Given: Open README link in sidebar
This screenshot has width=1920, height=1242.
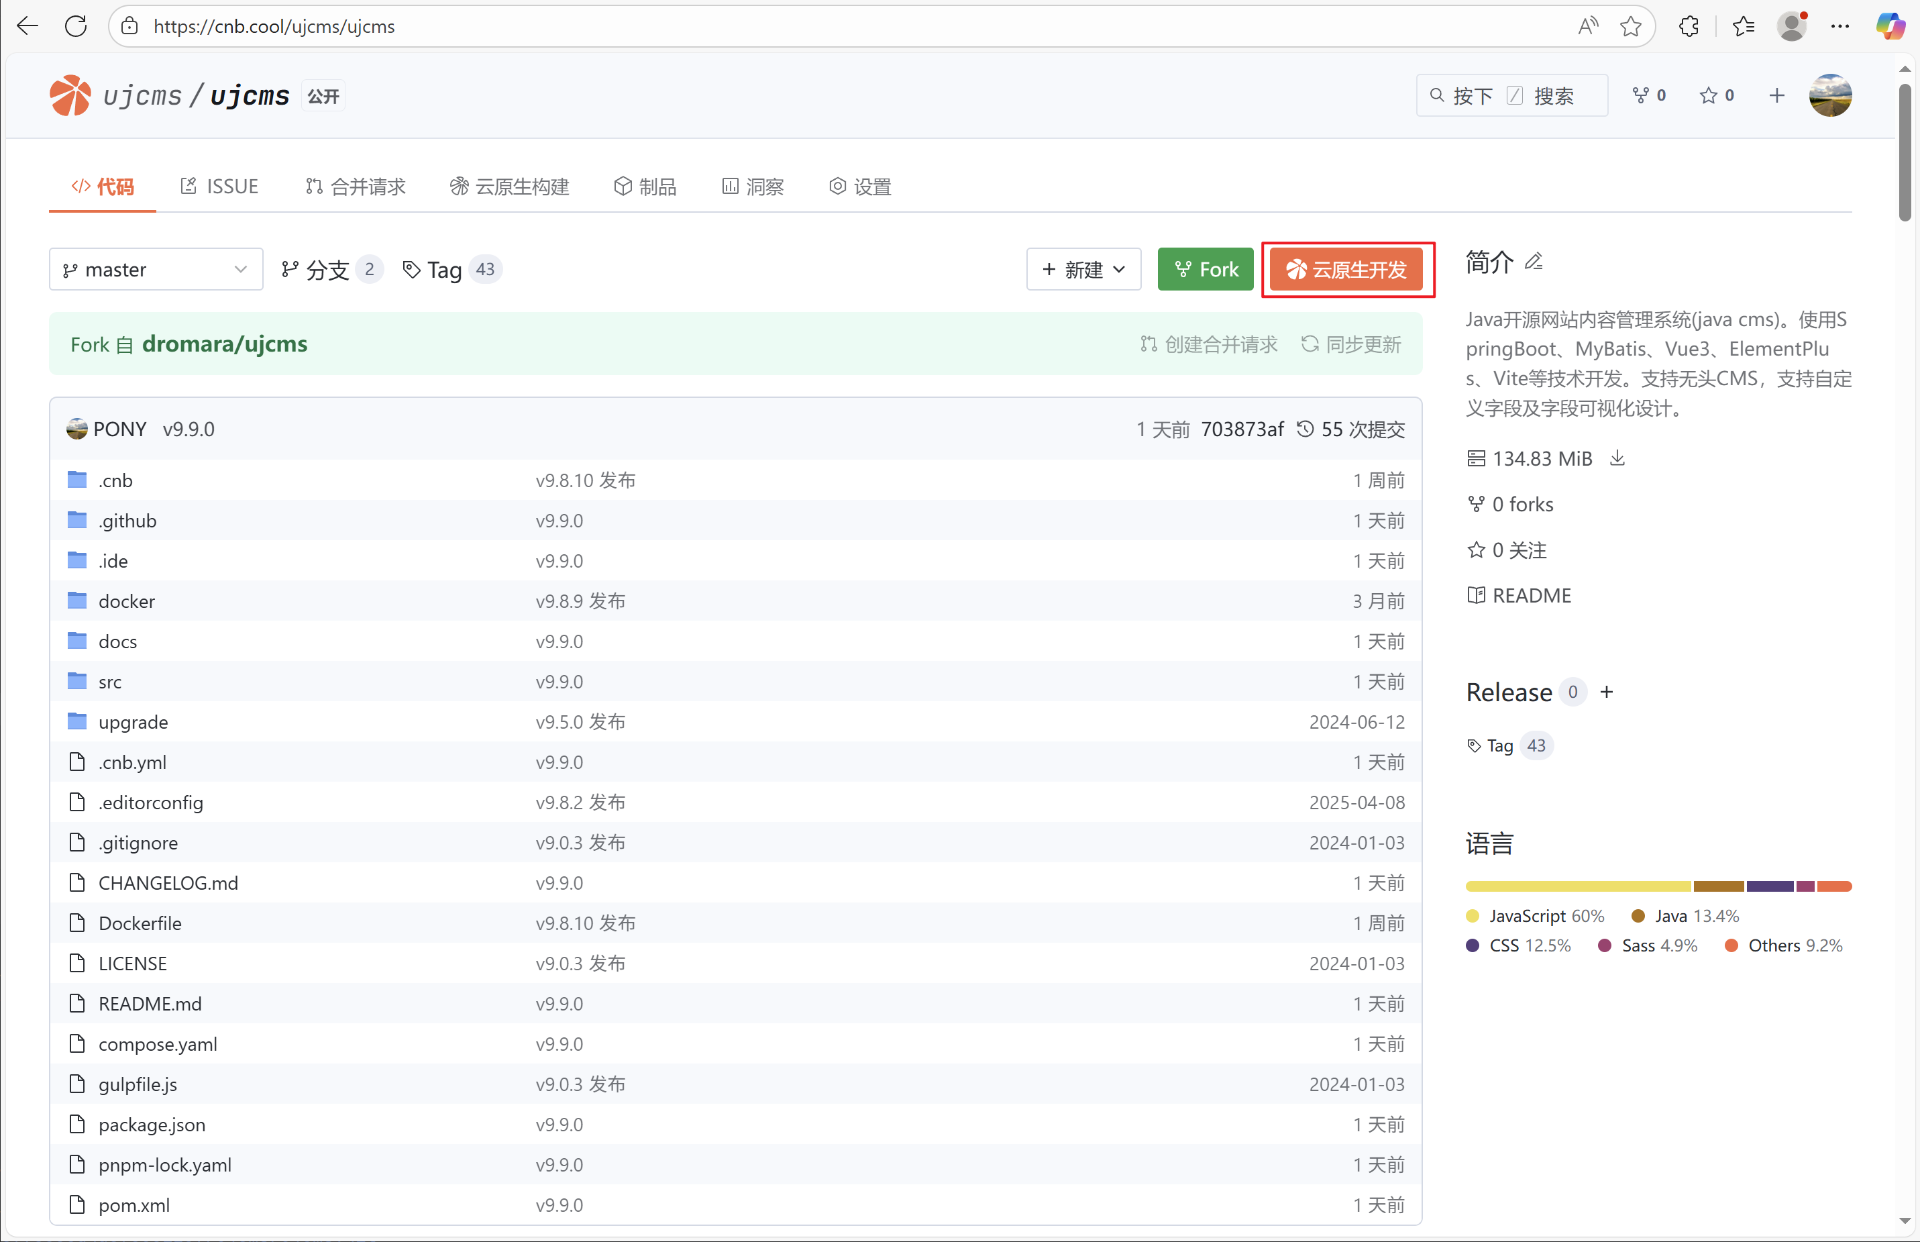Looking at the screenshot, I should tap(1519, 595).
